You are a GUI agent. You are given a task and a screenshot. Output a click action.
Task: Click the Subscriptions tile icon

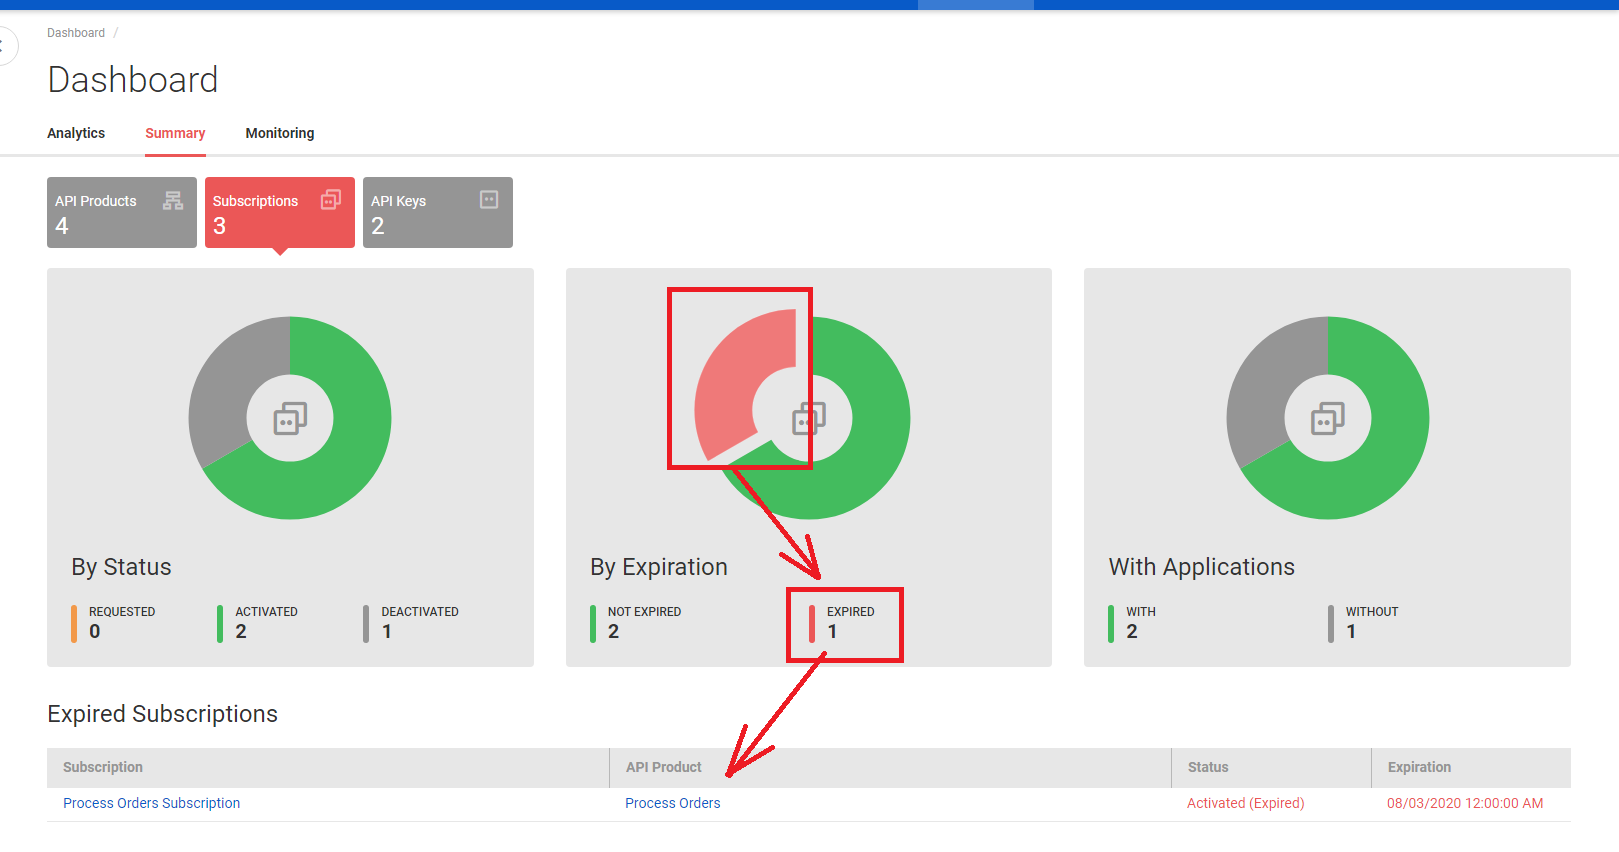(x=331, y=200)
